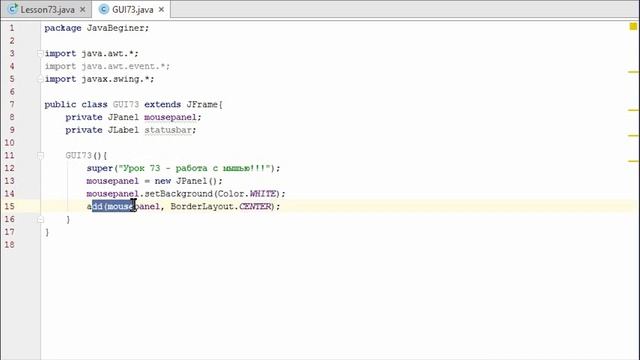Click 'Color.WHITE' on line 14

(x=247, y=193)
